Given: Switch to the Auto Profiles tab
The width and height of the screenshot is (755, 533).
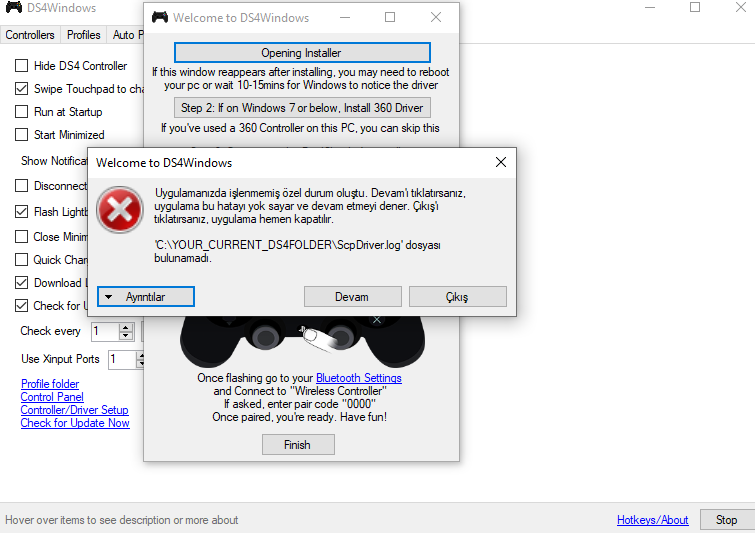Looking at the screenshot, I should 126,35.
